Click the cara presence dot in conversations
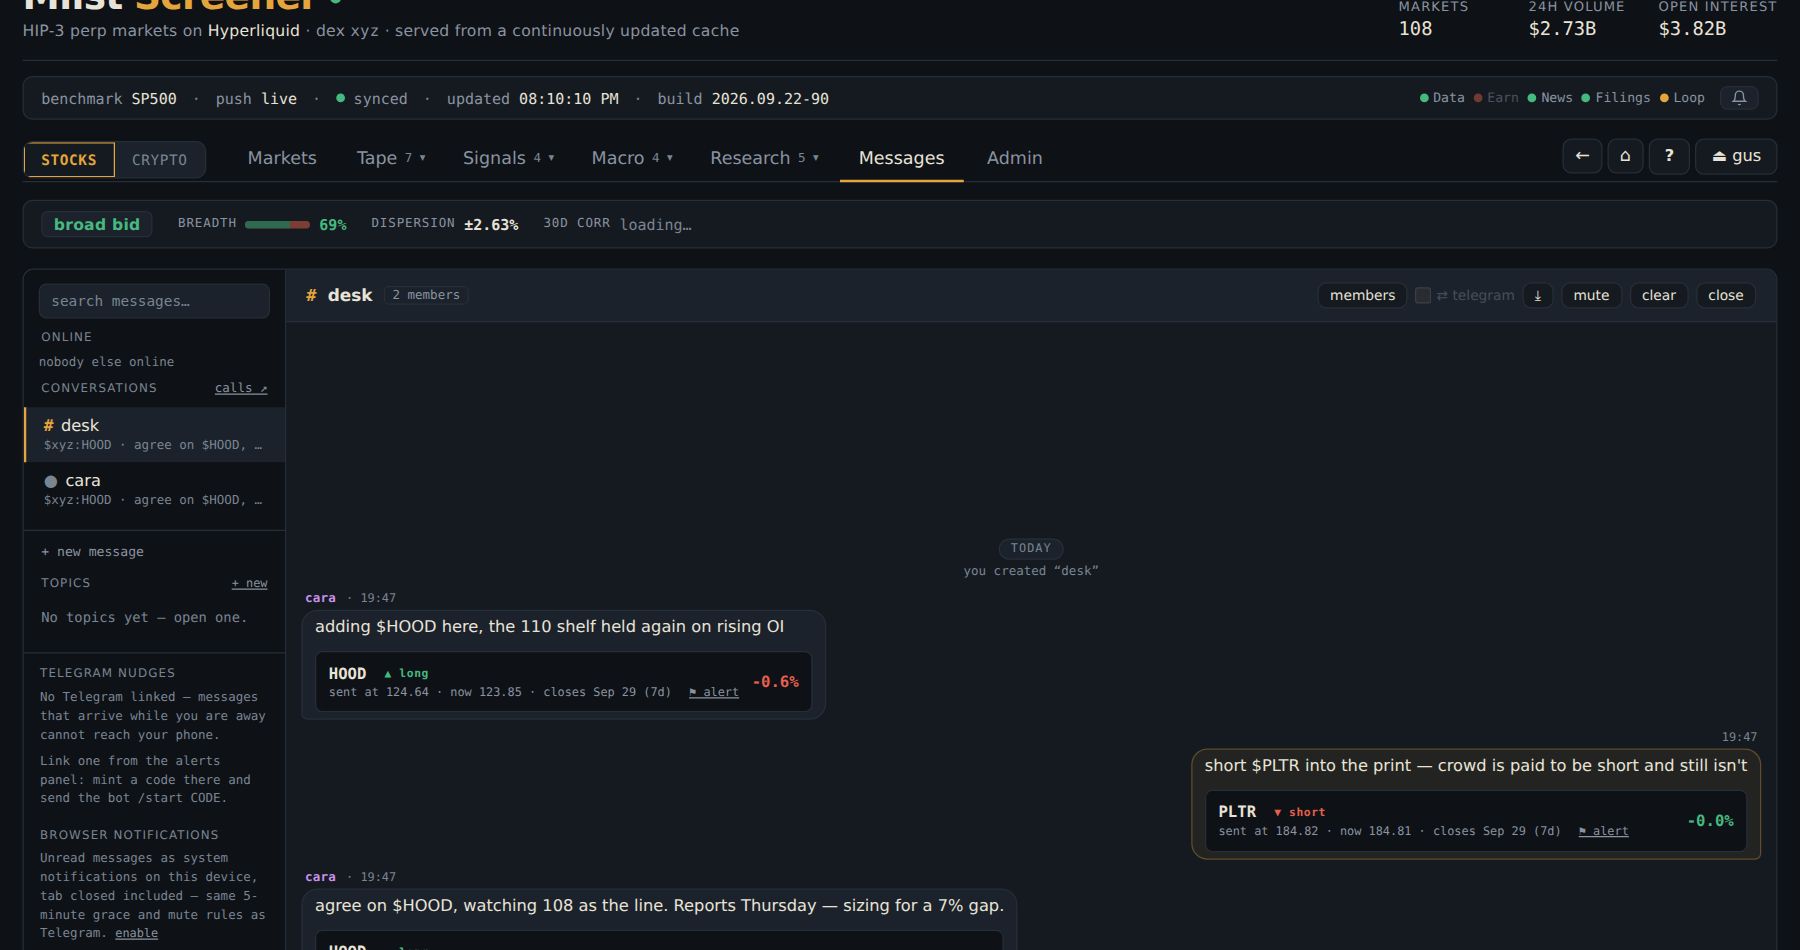 coord(51,481)
